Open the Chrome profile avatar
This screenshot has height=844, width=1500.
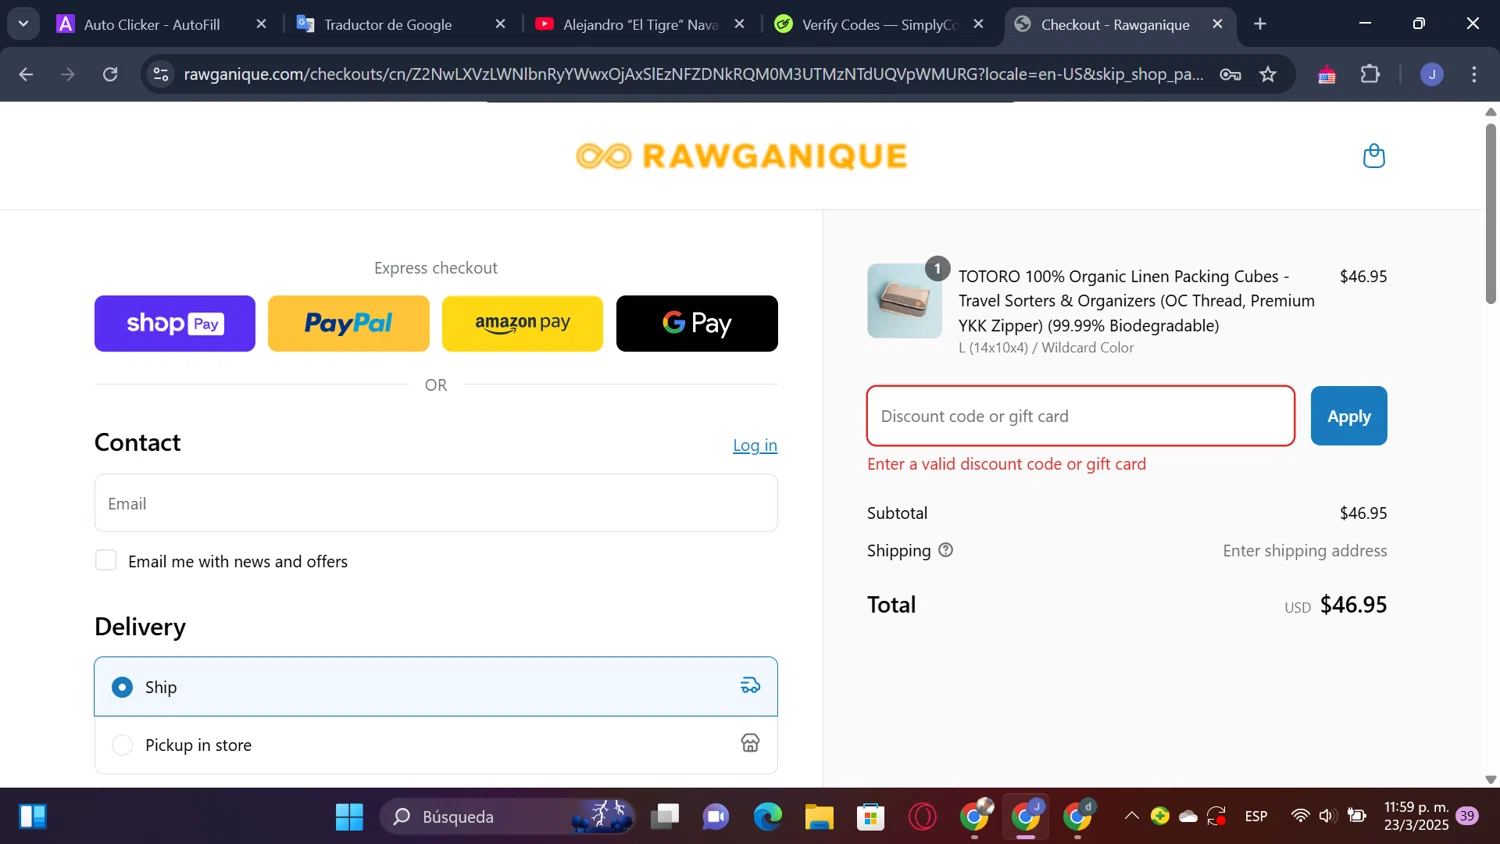pos(1432,74)
